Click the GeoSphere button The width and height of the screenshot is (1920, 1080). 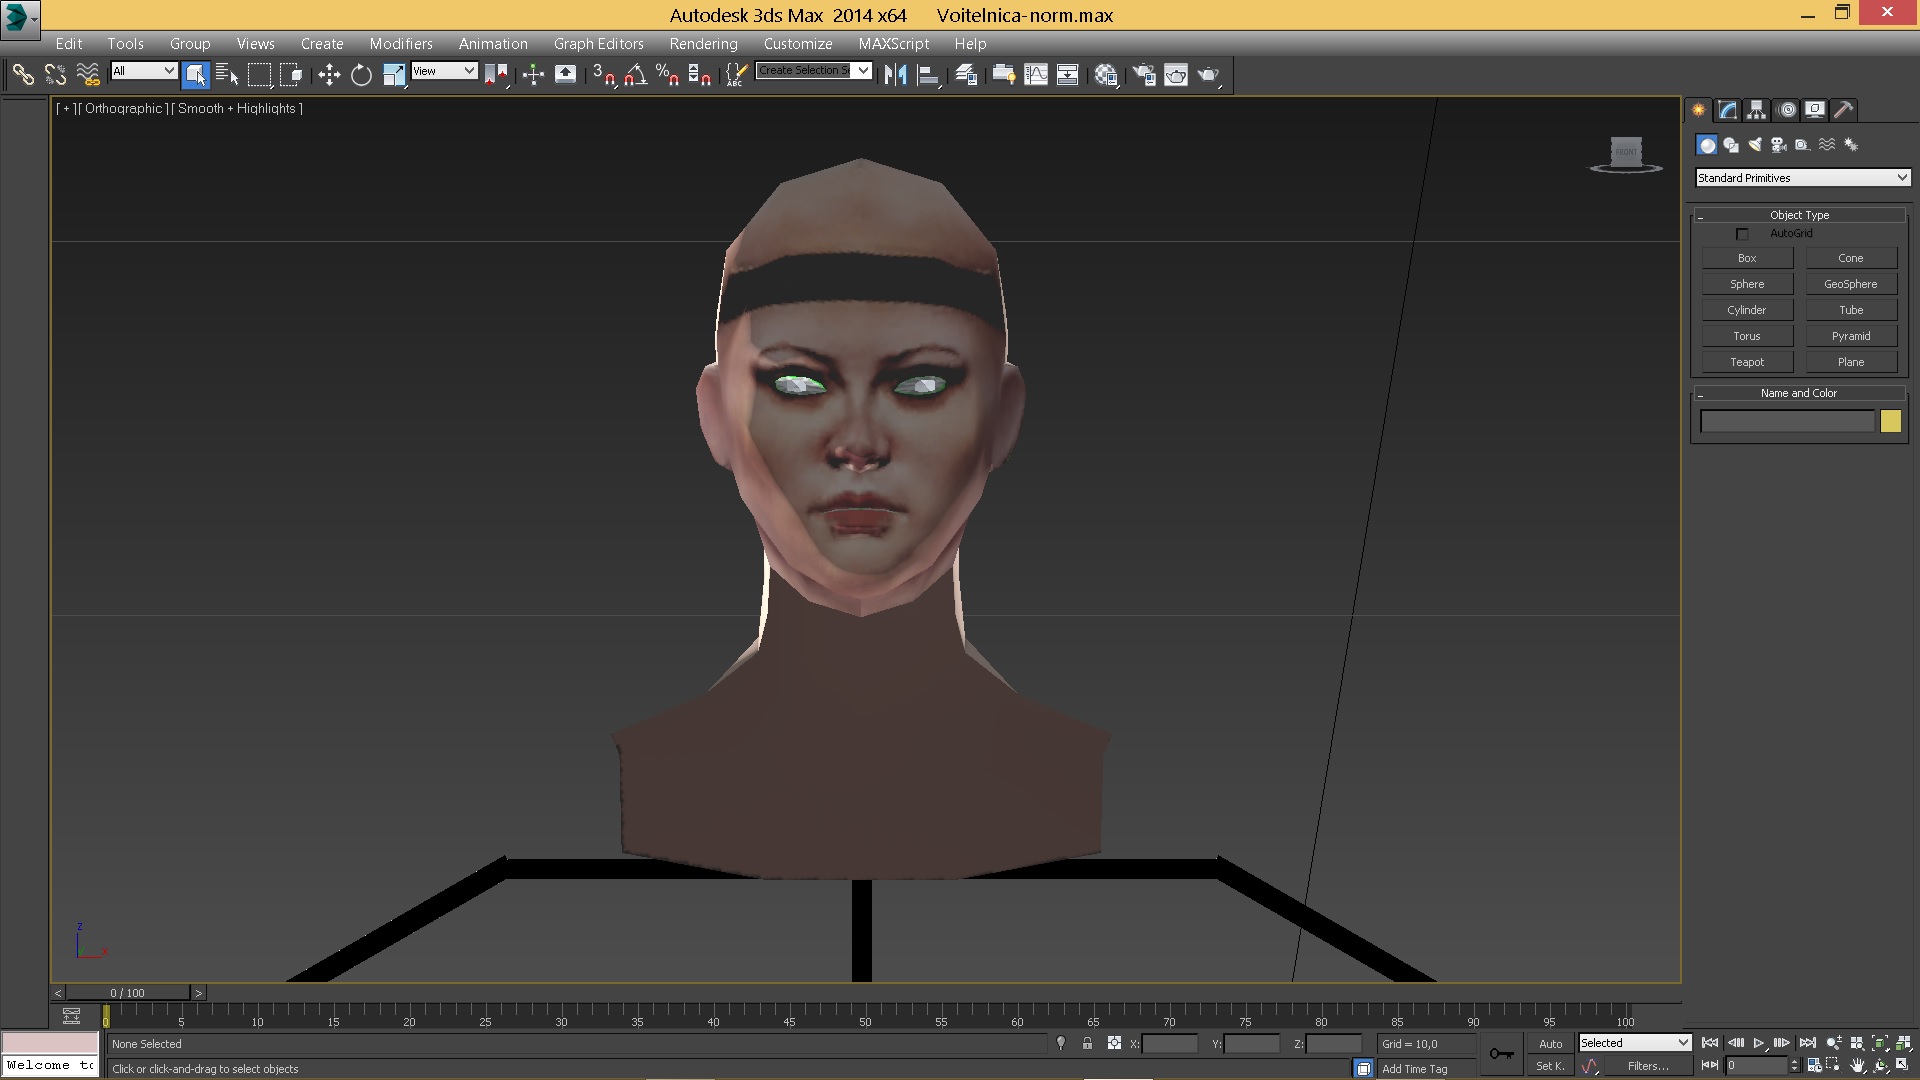click(1850, 284)
